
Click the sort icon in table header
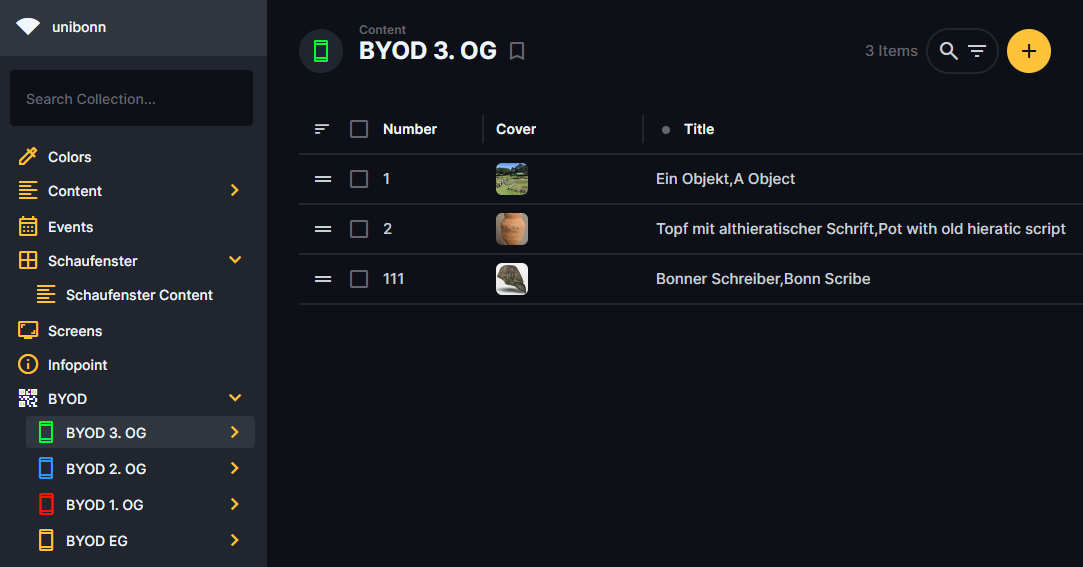coord(322,129)
